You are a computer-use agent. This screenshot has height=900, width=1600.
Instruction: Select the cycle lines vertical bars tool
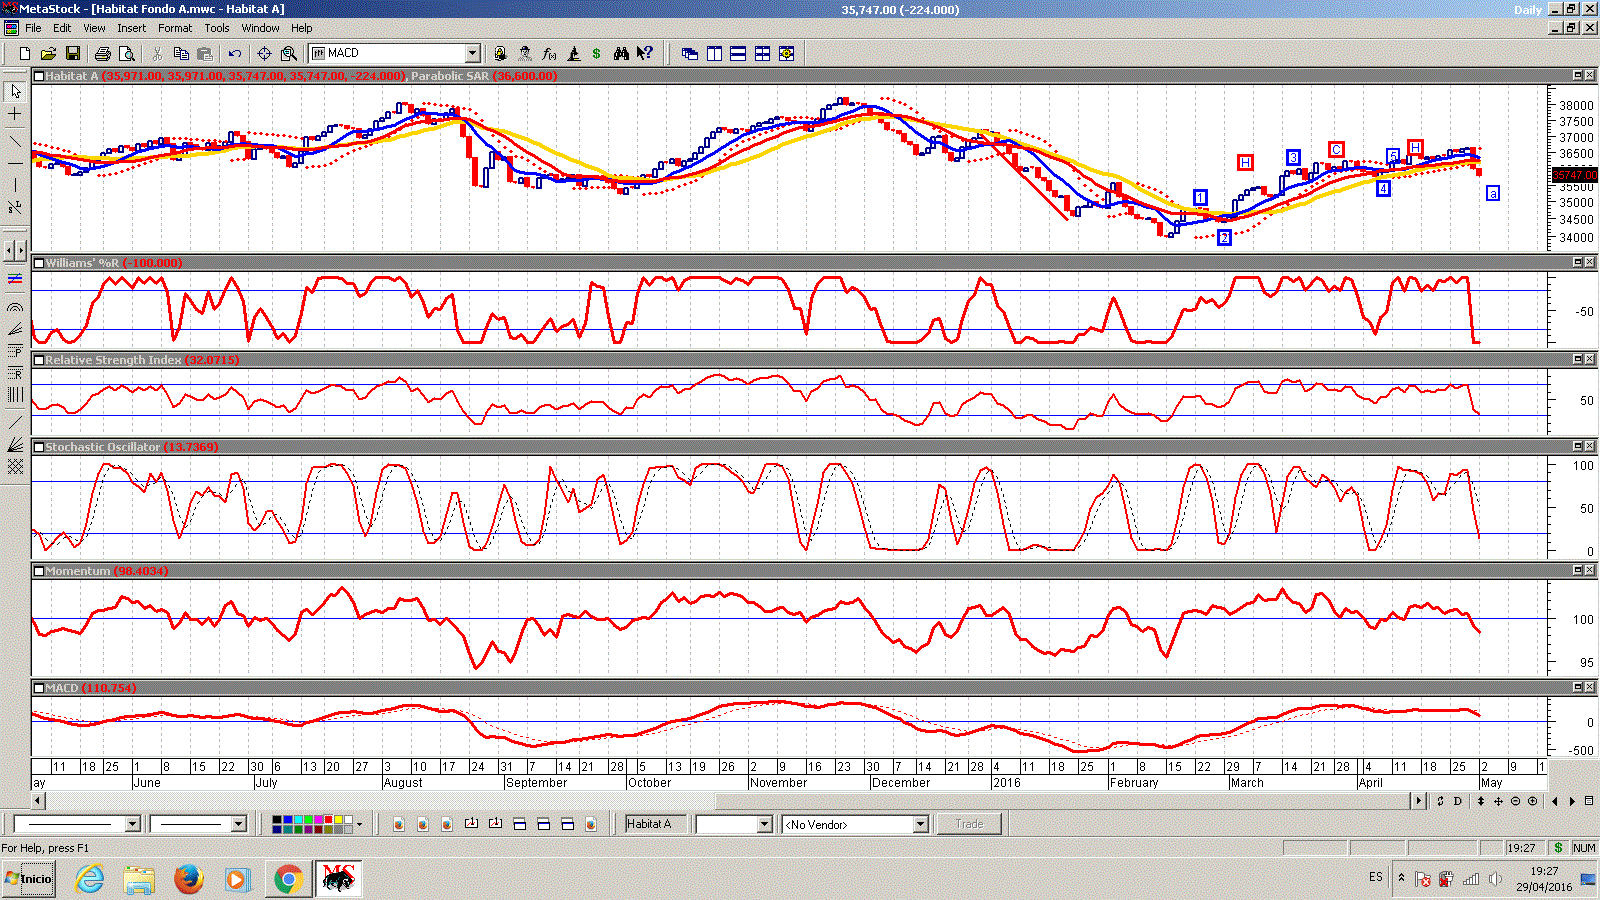pos(15,395)
